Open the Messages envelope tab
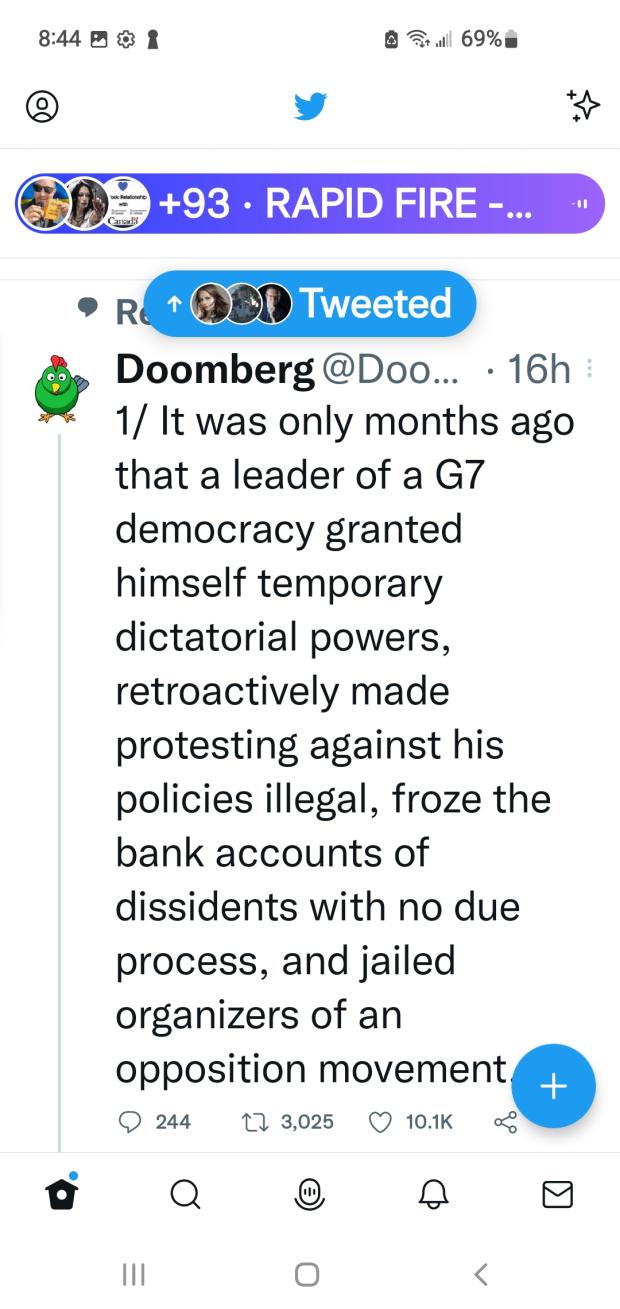The image size is (620, 1309). point(557,1193)
